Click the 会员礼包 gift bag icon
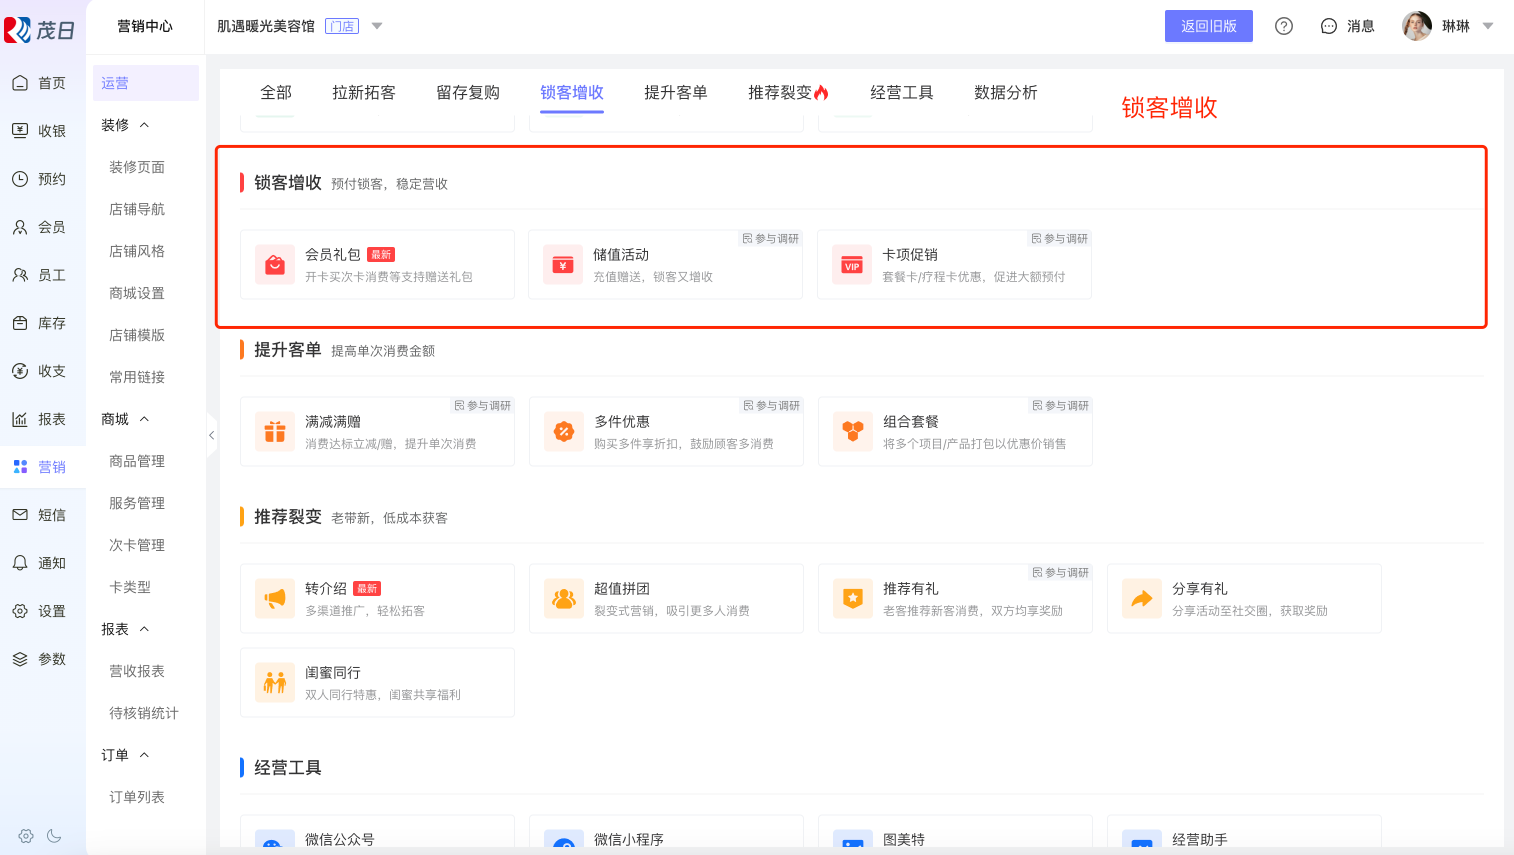Viewport: 1514px width, 855px height. point(274,265)
